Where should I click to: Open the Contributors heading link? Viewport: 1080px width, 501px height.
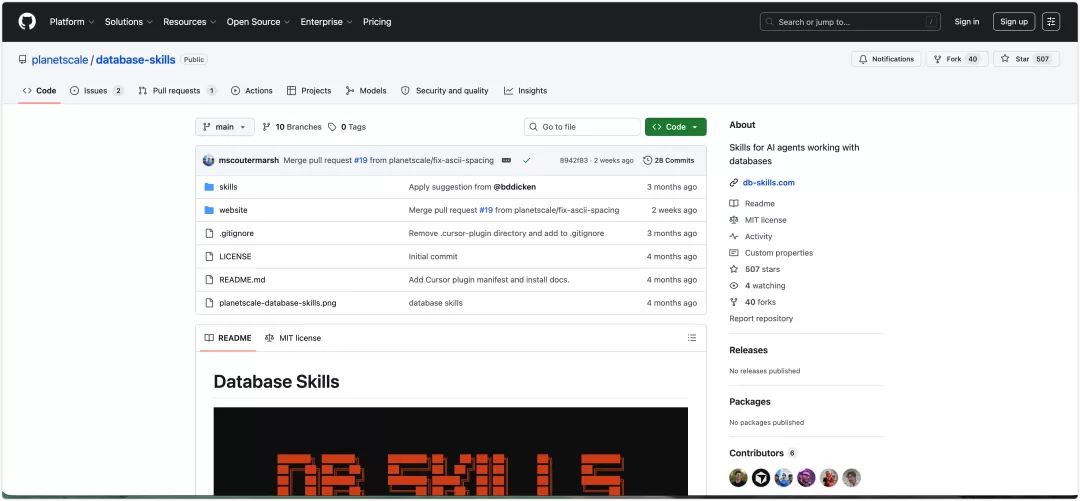click(x=756, y=453)
